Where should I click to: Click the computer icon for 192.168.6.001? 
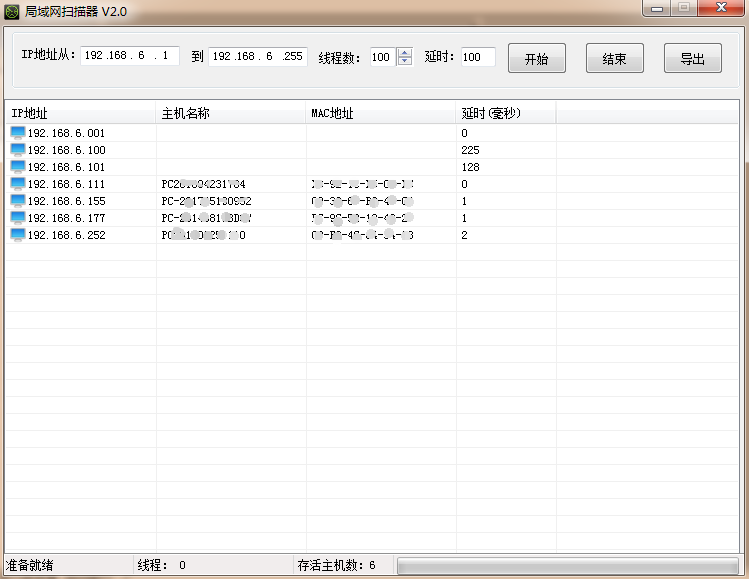tap(18, 133)
